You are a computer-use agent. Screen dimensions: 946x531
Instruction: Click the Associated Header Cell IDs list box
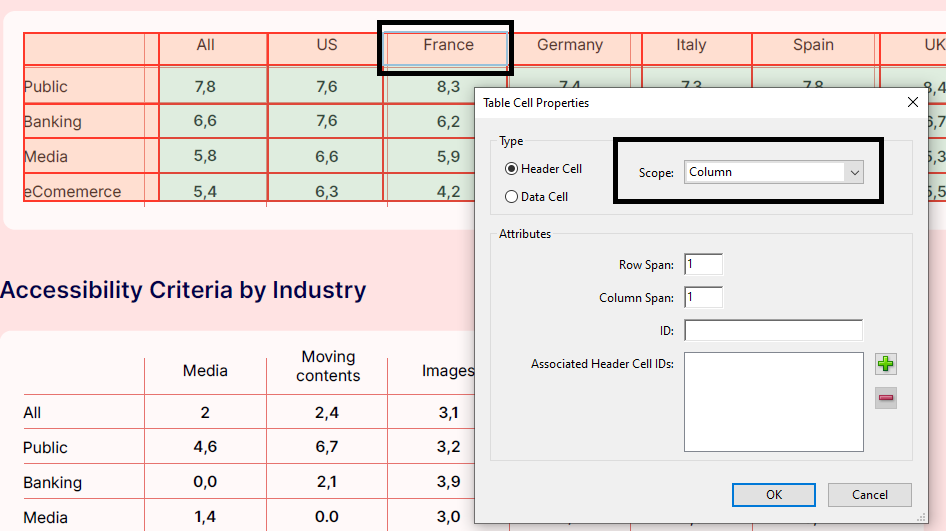(x=773, y=402)
